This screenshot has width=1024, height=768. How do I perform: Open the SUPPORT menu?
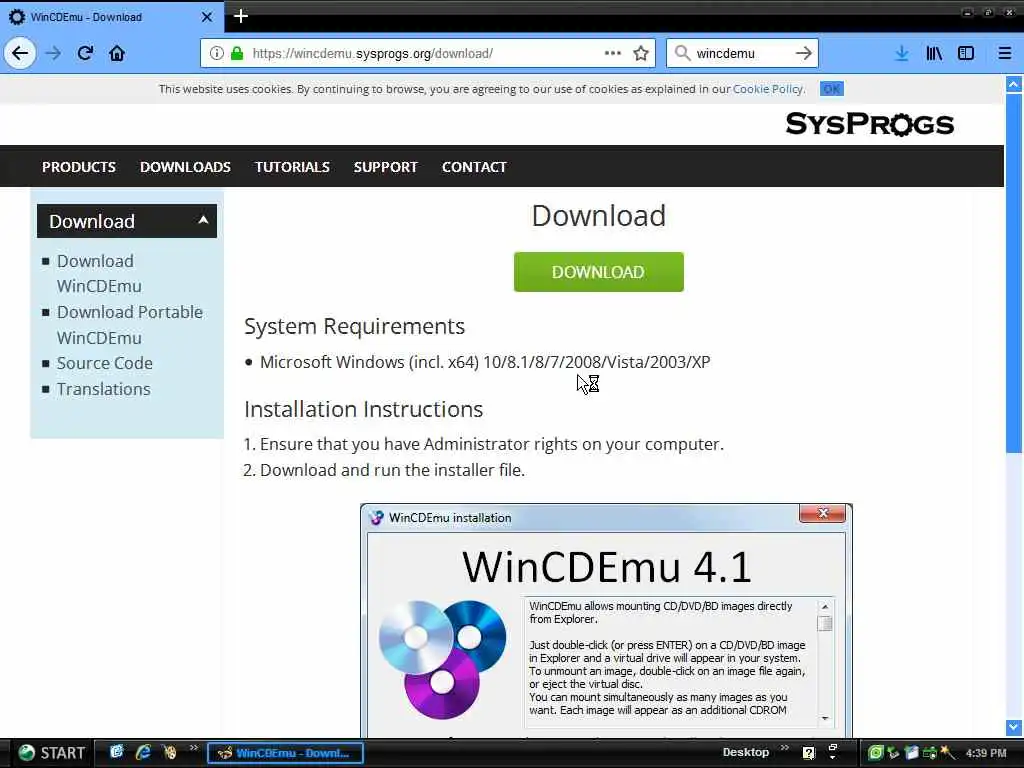click(385, 167)
